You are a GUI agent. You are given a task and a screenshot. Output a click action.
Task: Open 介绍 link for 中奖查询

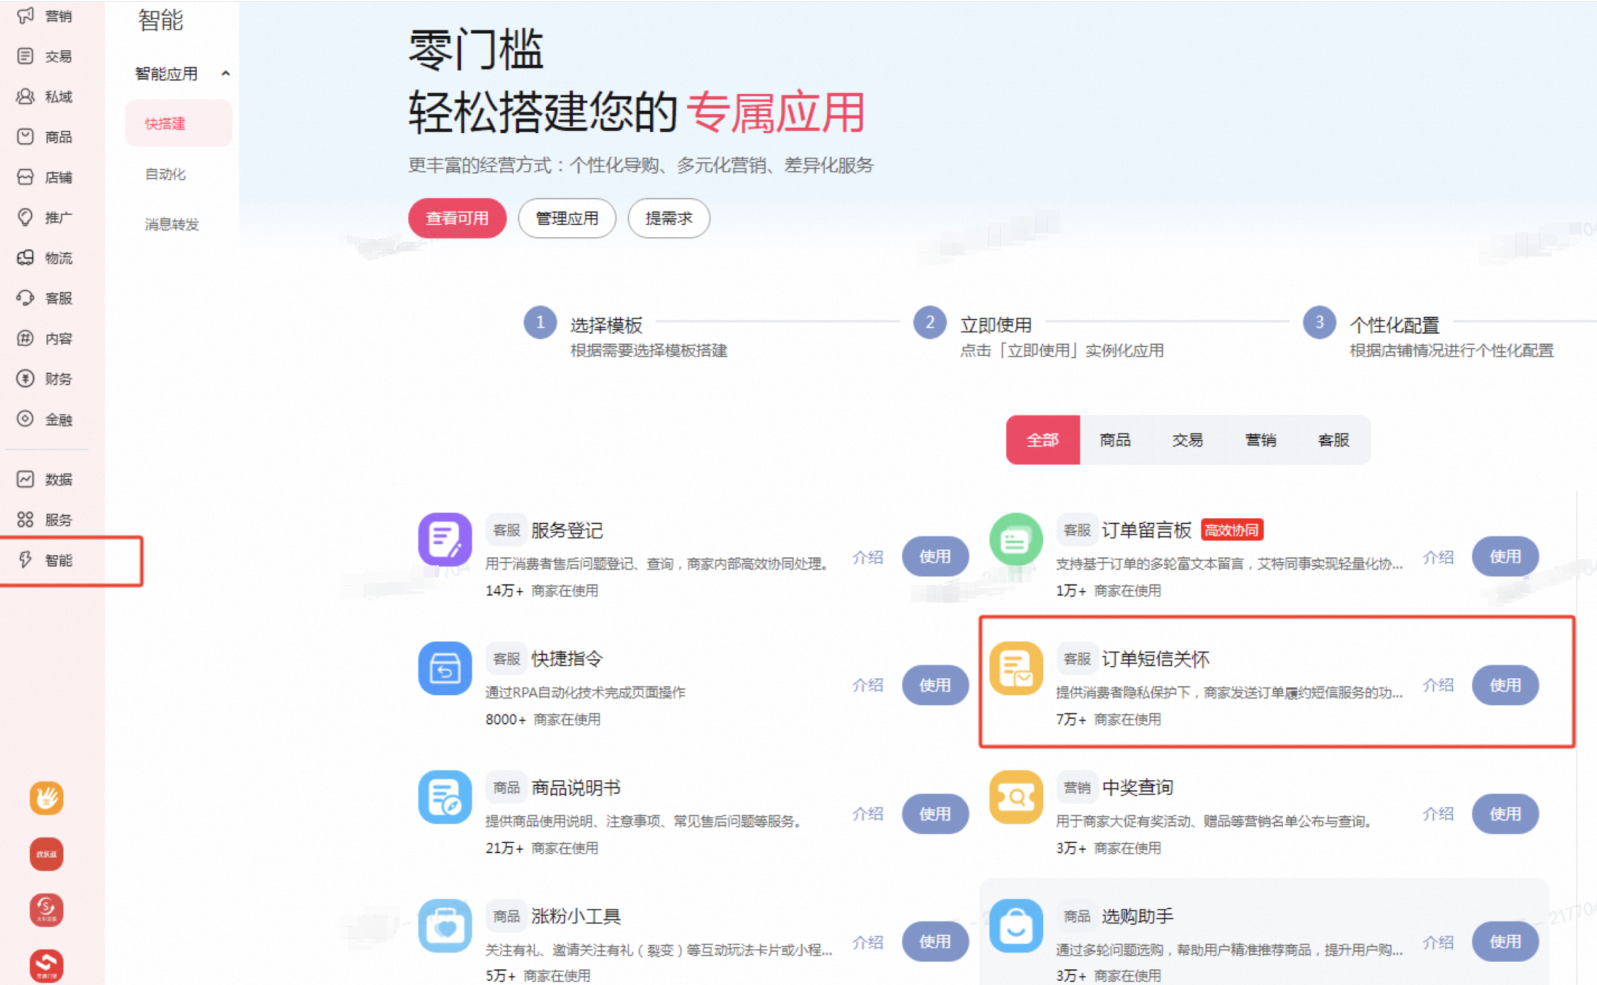[x=1438, y=814]
